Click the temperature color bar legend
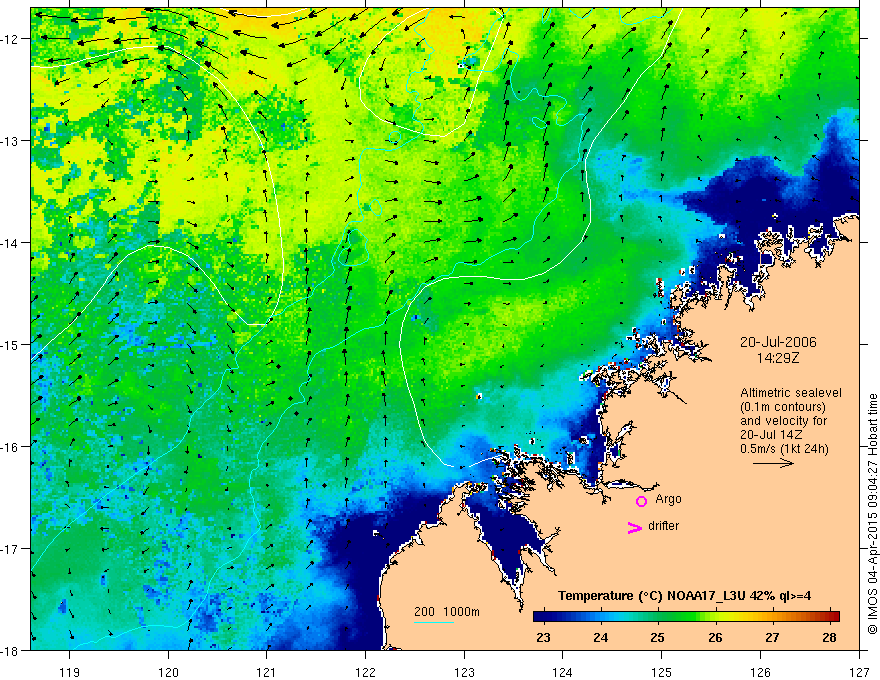Screen dimensions: 880x680 (686, 616)
